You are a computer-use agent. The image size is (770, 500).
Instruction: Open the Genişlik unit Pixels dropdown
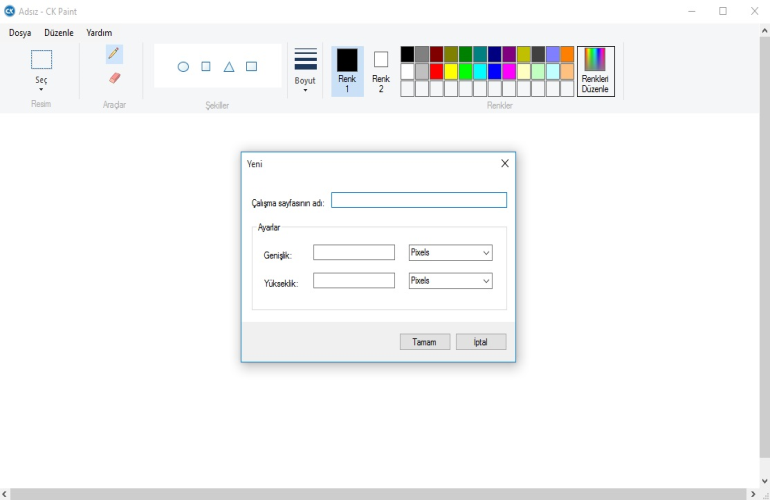(x=450, y=253)
